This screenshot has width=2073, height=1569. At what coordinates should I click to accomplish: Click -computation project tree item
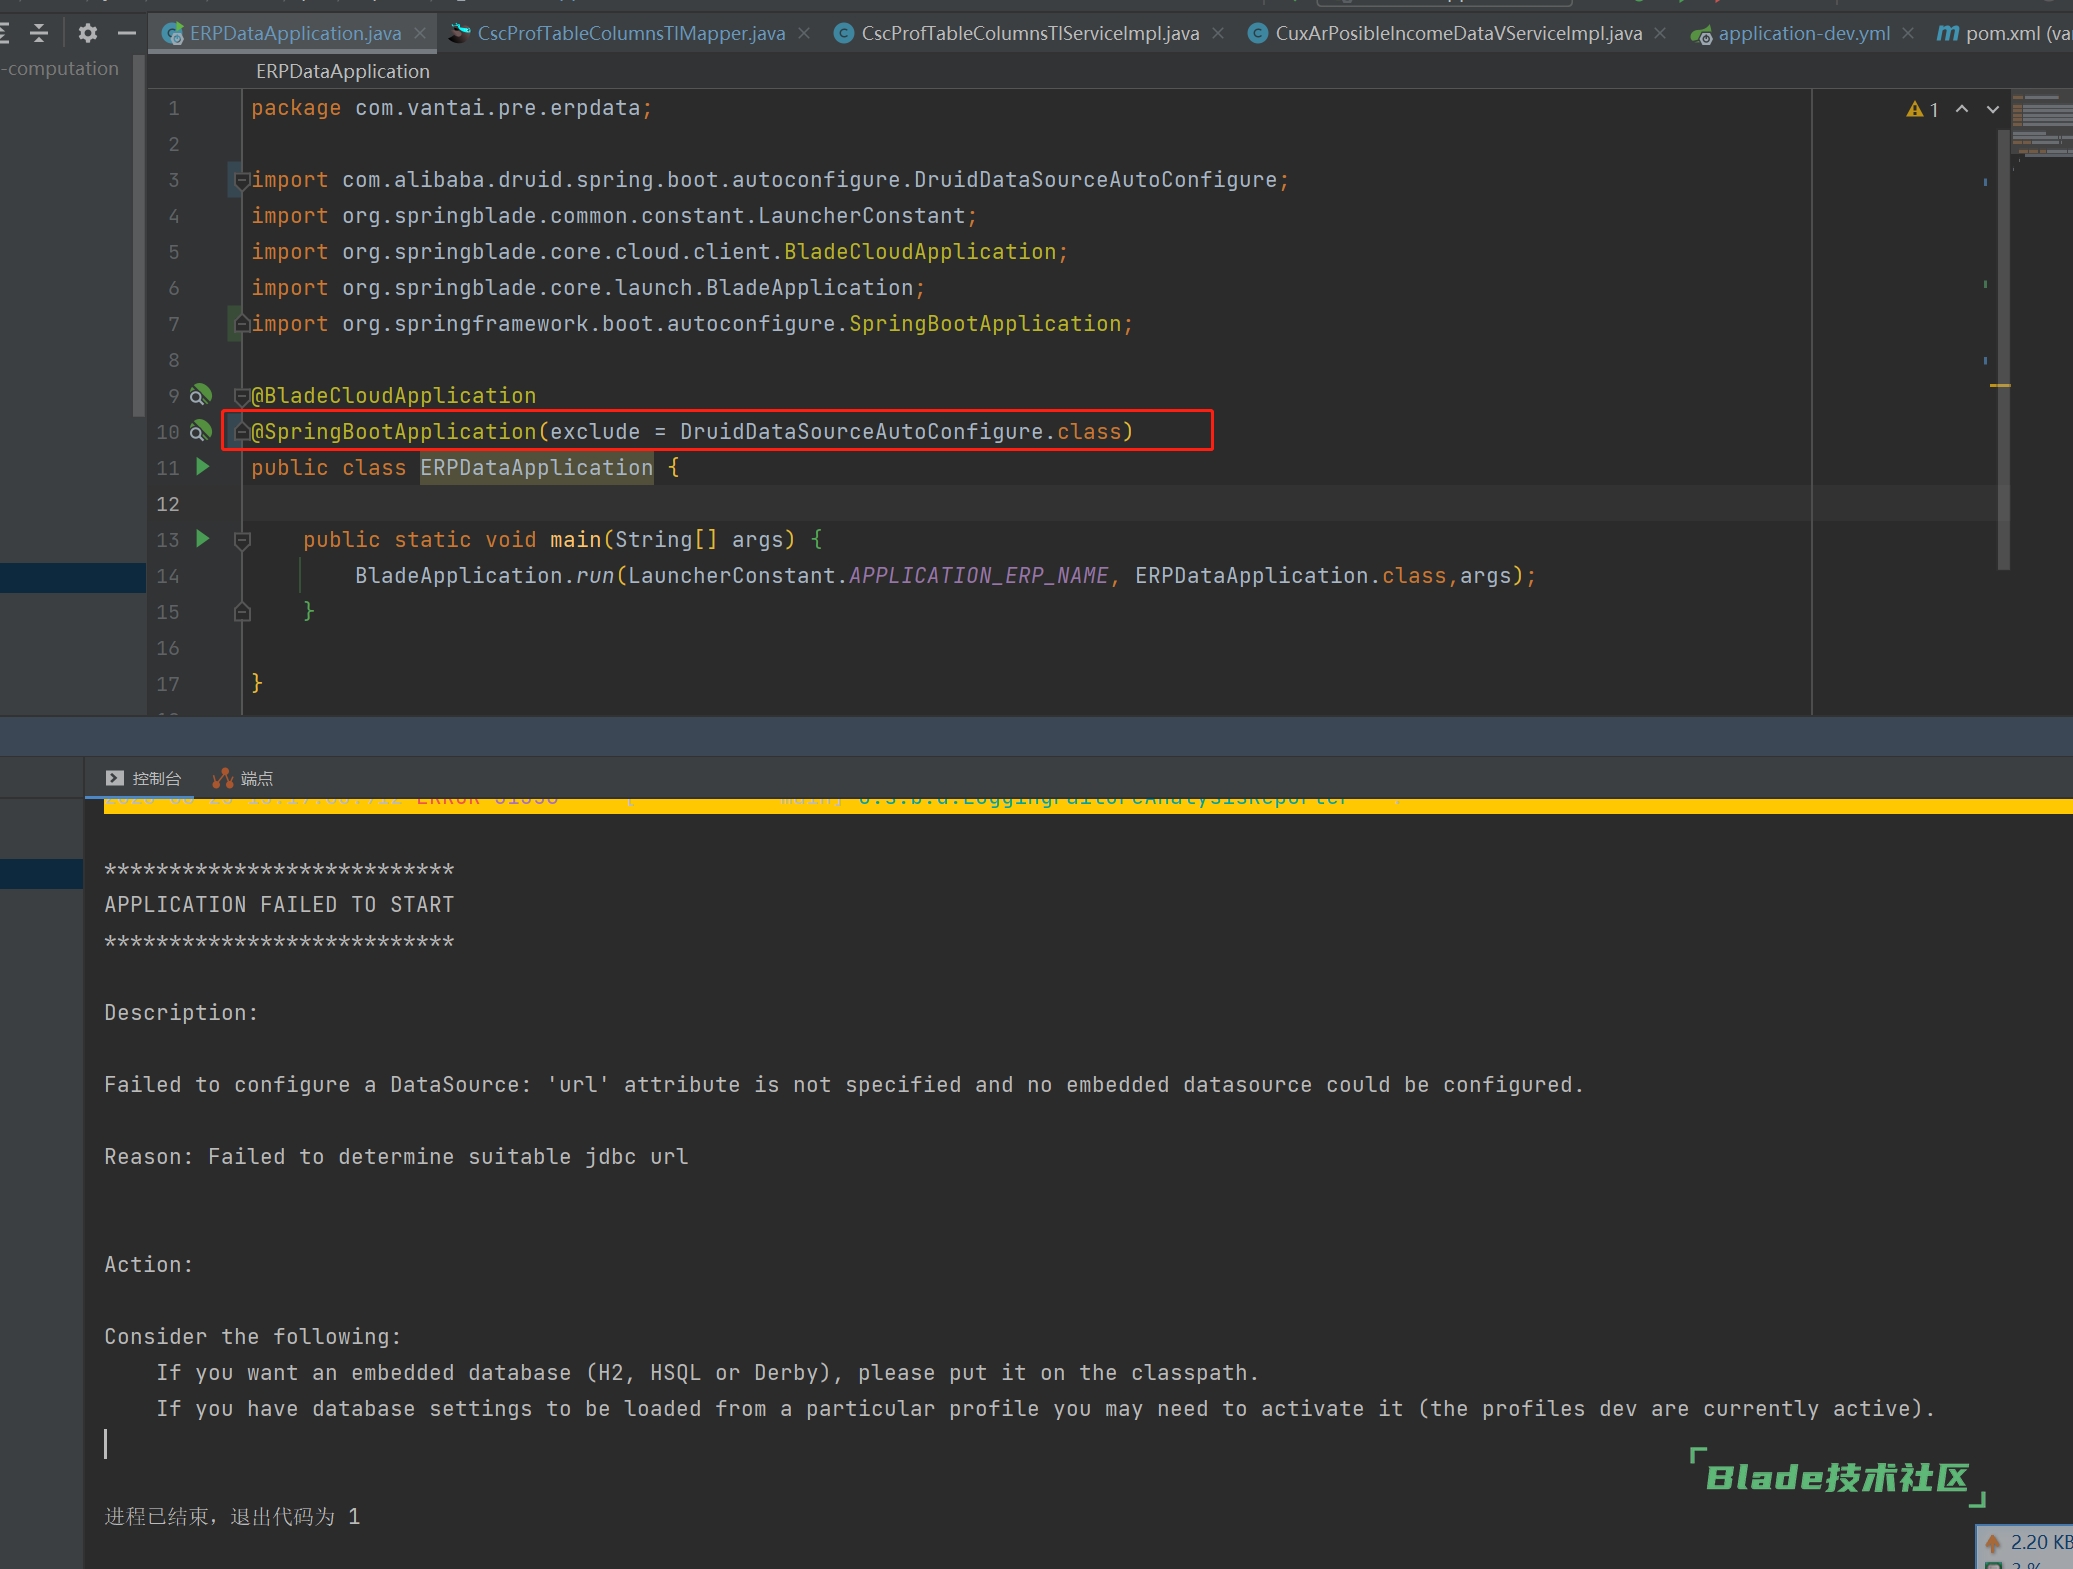tap(60, 68)
